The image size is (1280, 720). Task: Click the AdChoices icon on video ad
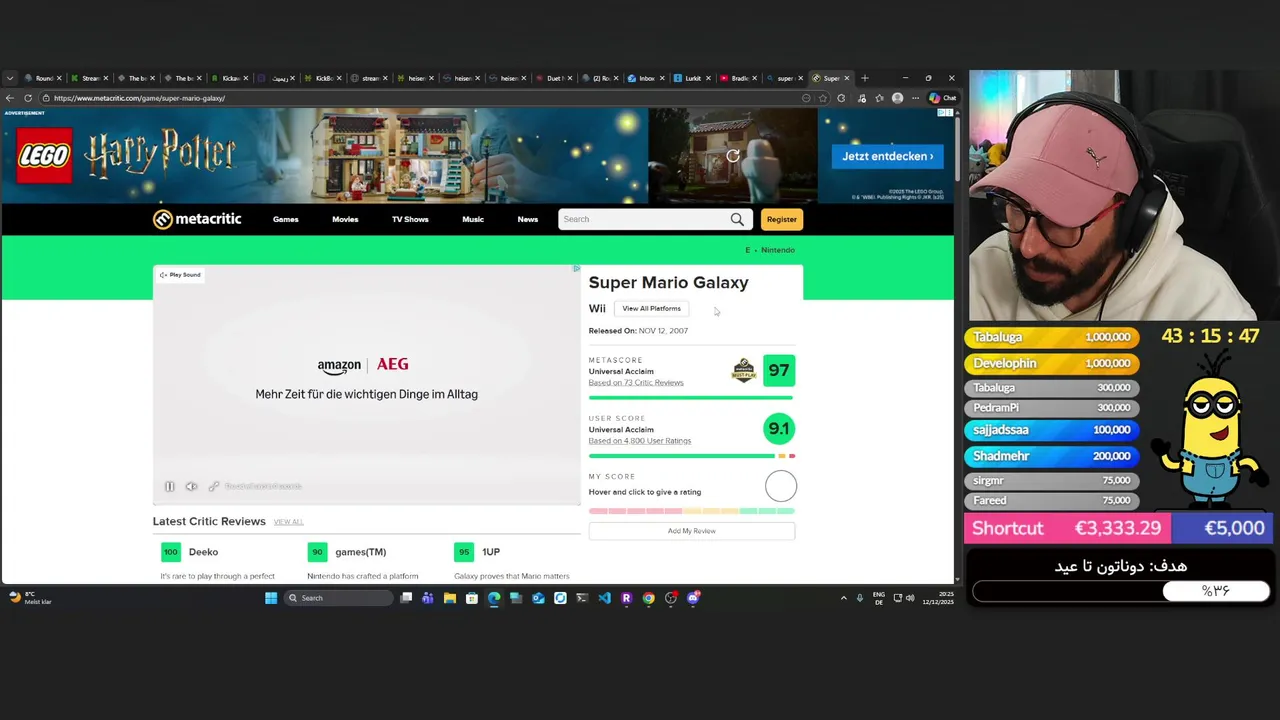pos(576,268)
